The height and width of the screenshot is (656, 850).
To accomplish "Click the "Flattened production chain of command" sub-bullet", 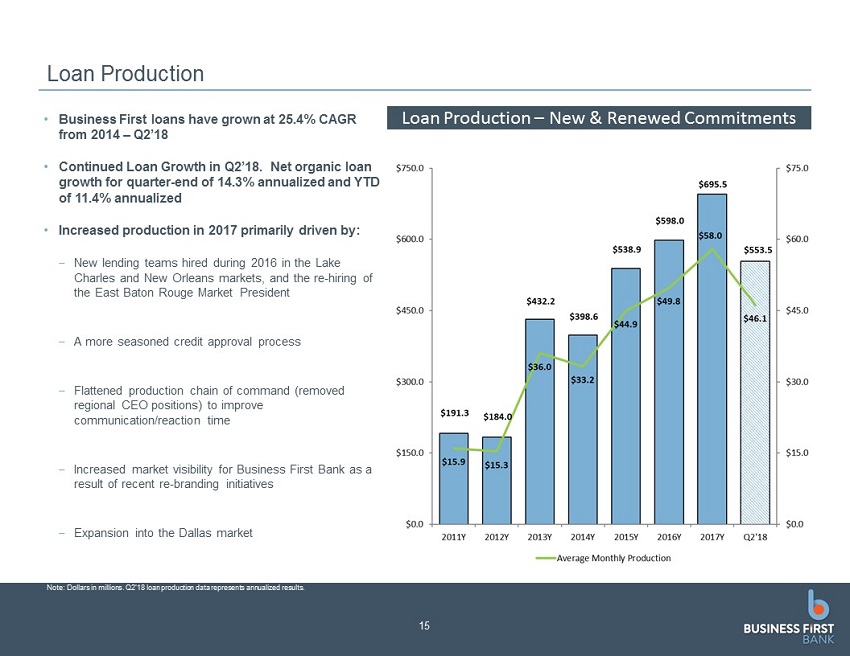I will click(x=209, y=406).
